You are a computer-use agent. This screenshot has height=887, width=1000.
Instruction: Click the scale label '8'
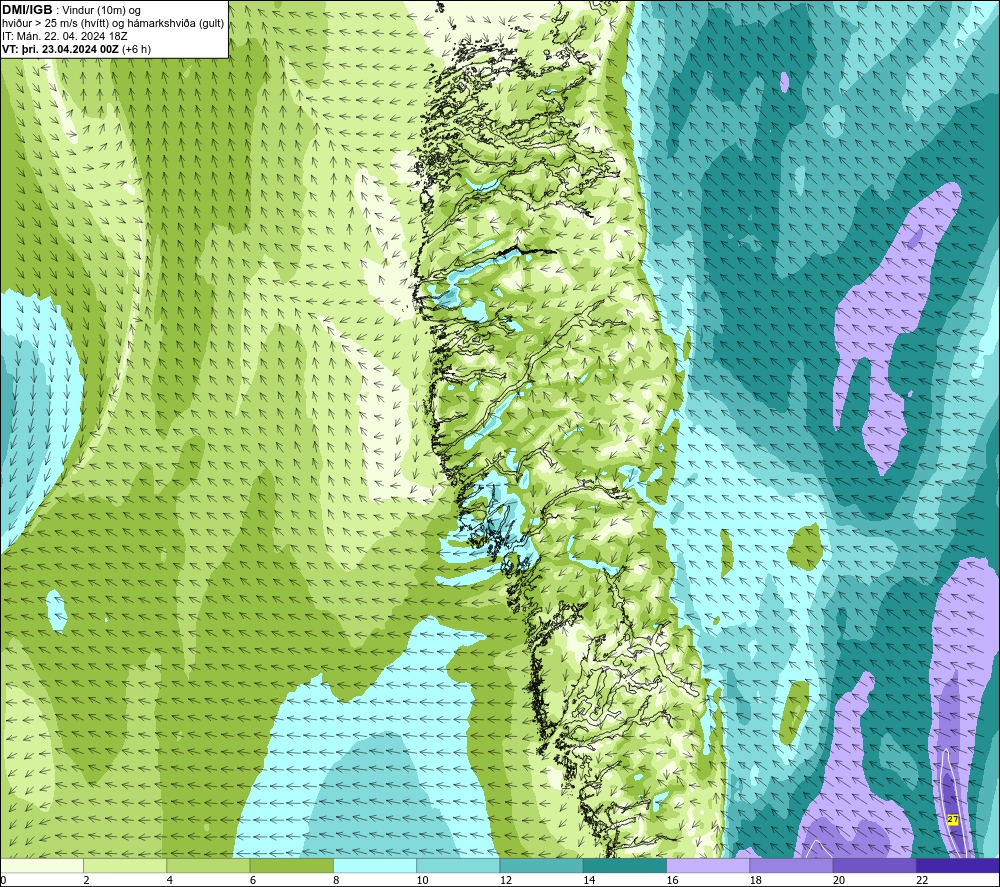point(336,880)
